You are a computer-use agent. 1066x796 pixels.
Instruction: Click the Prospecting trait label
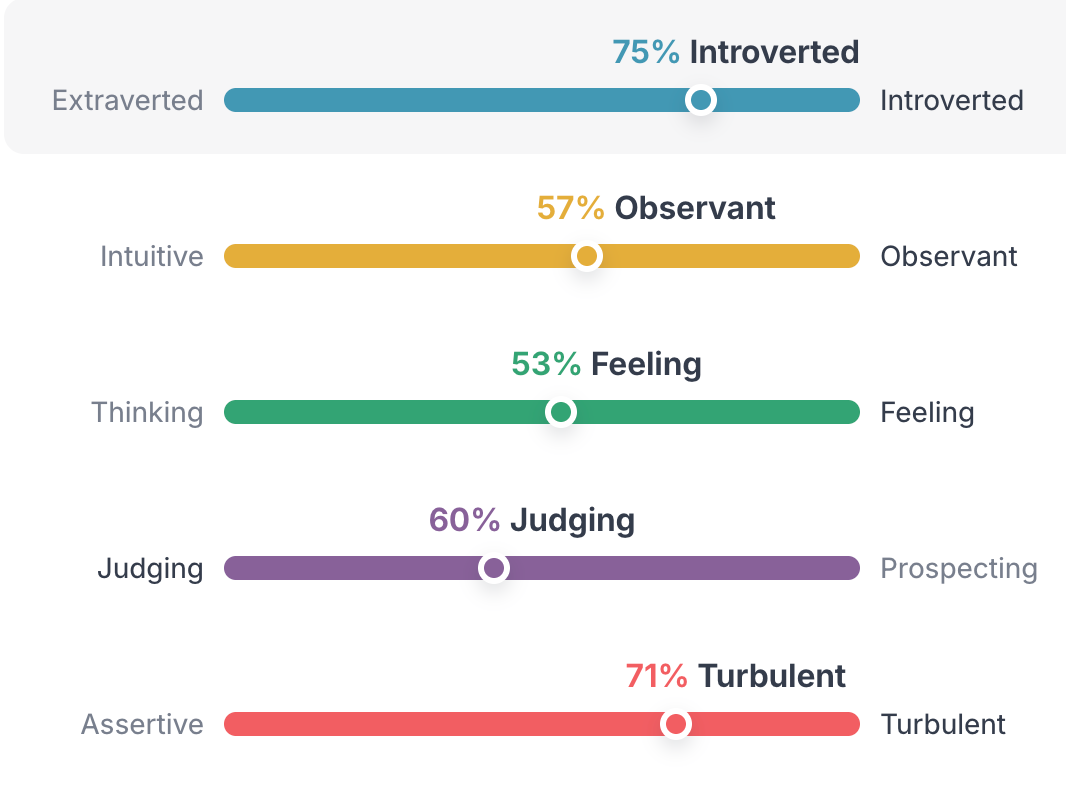tap(958, 568)
